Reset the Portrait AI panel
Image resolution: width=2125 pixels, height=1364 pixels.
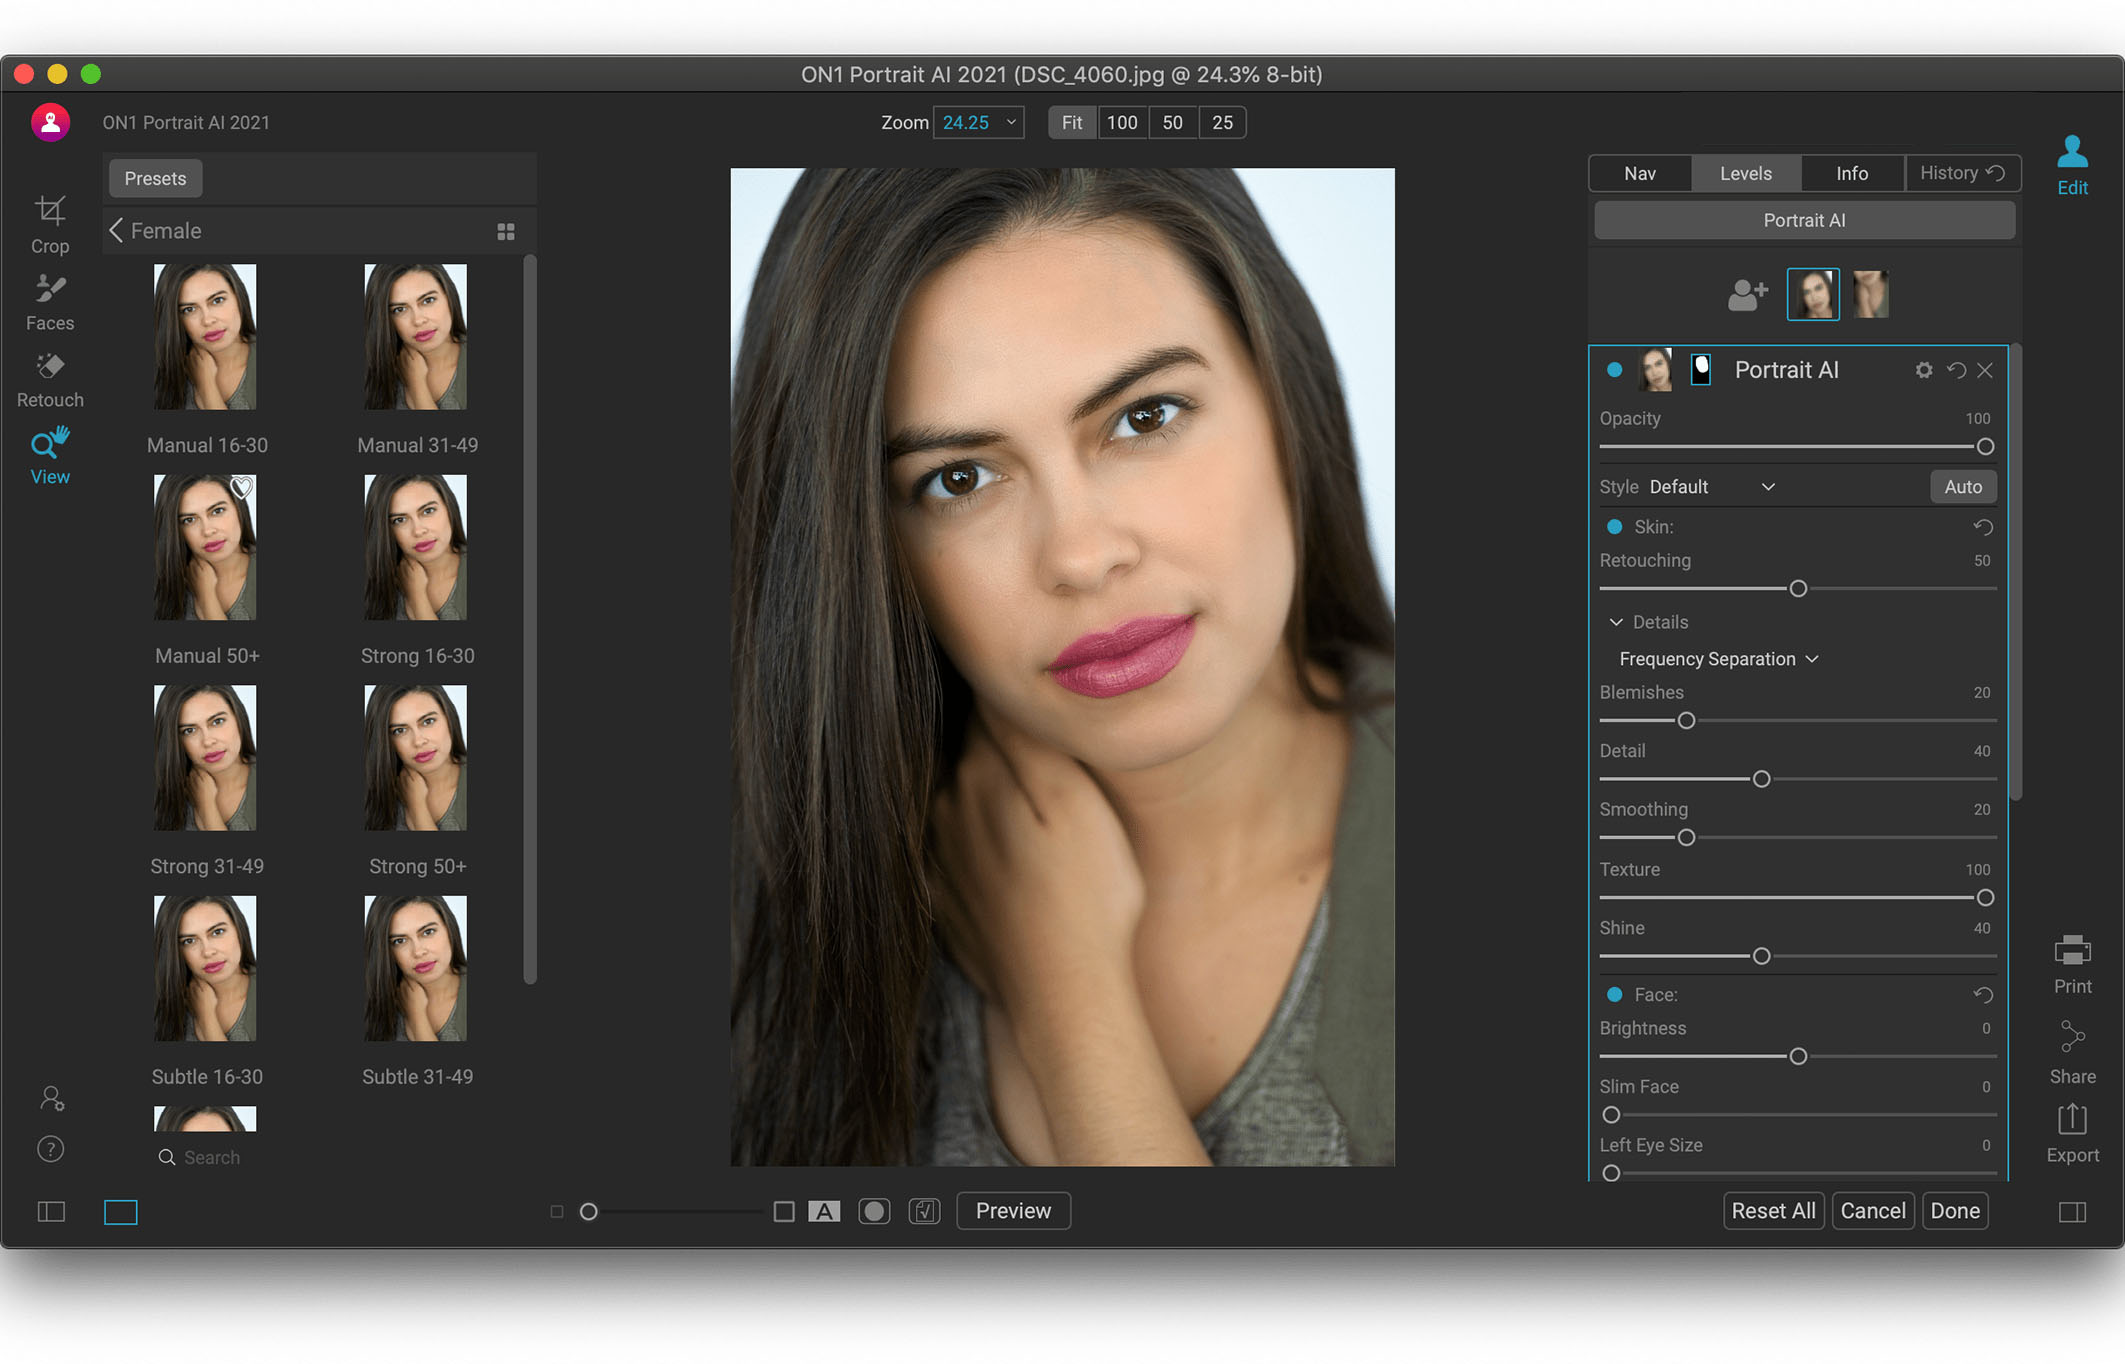coord(1956,370)
